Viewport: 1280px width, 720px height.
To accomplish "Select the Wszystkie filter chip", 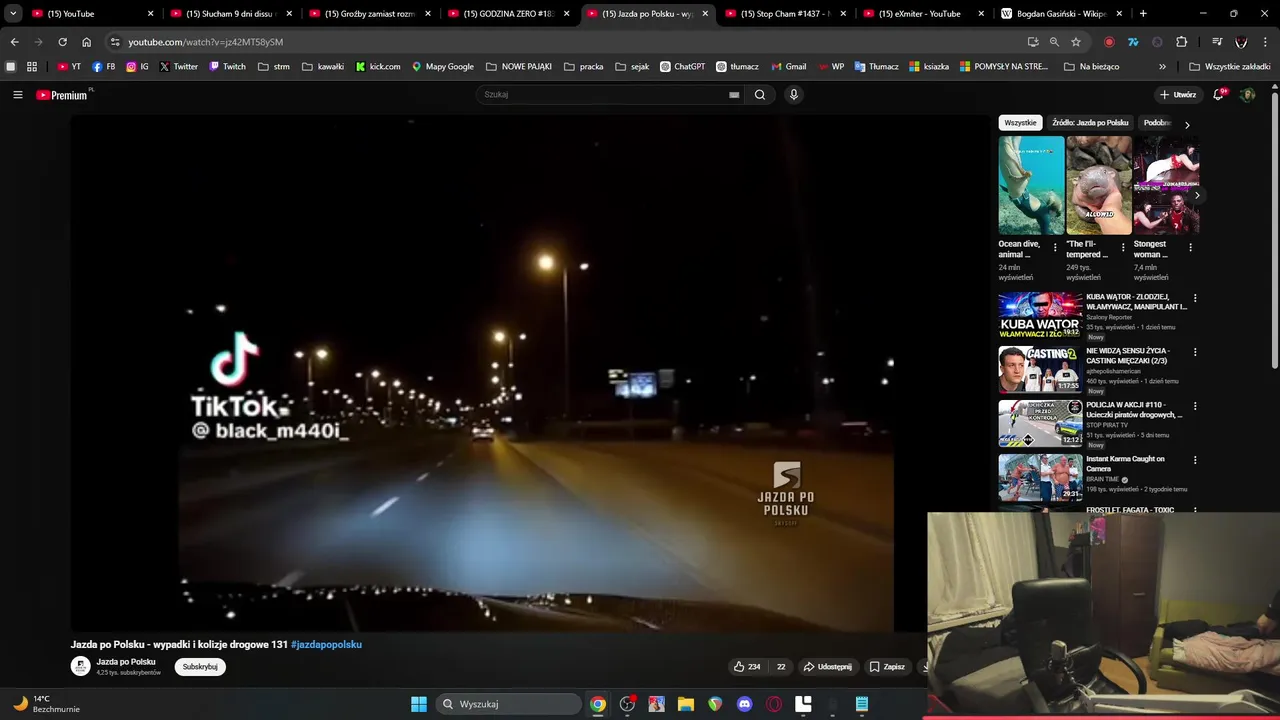I will [1020, 123].
